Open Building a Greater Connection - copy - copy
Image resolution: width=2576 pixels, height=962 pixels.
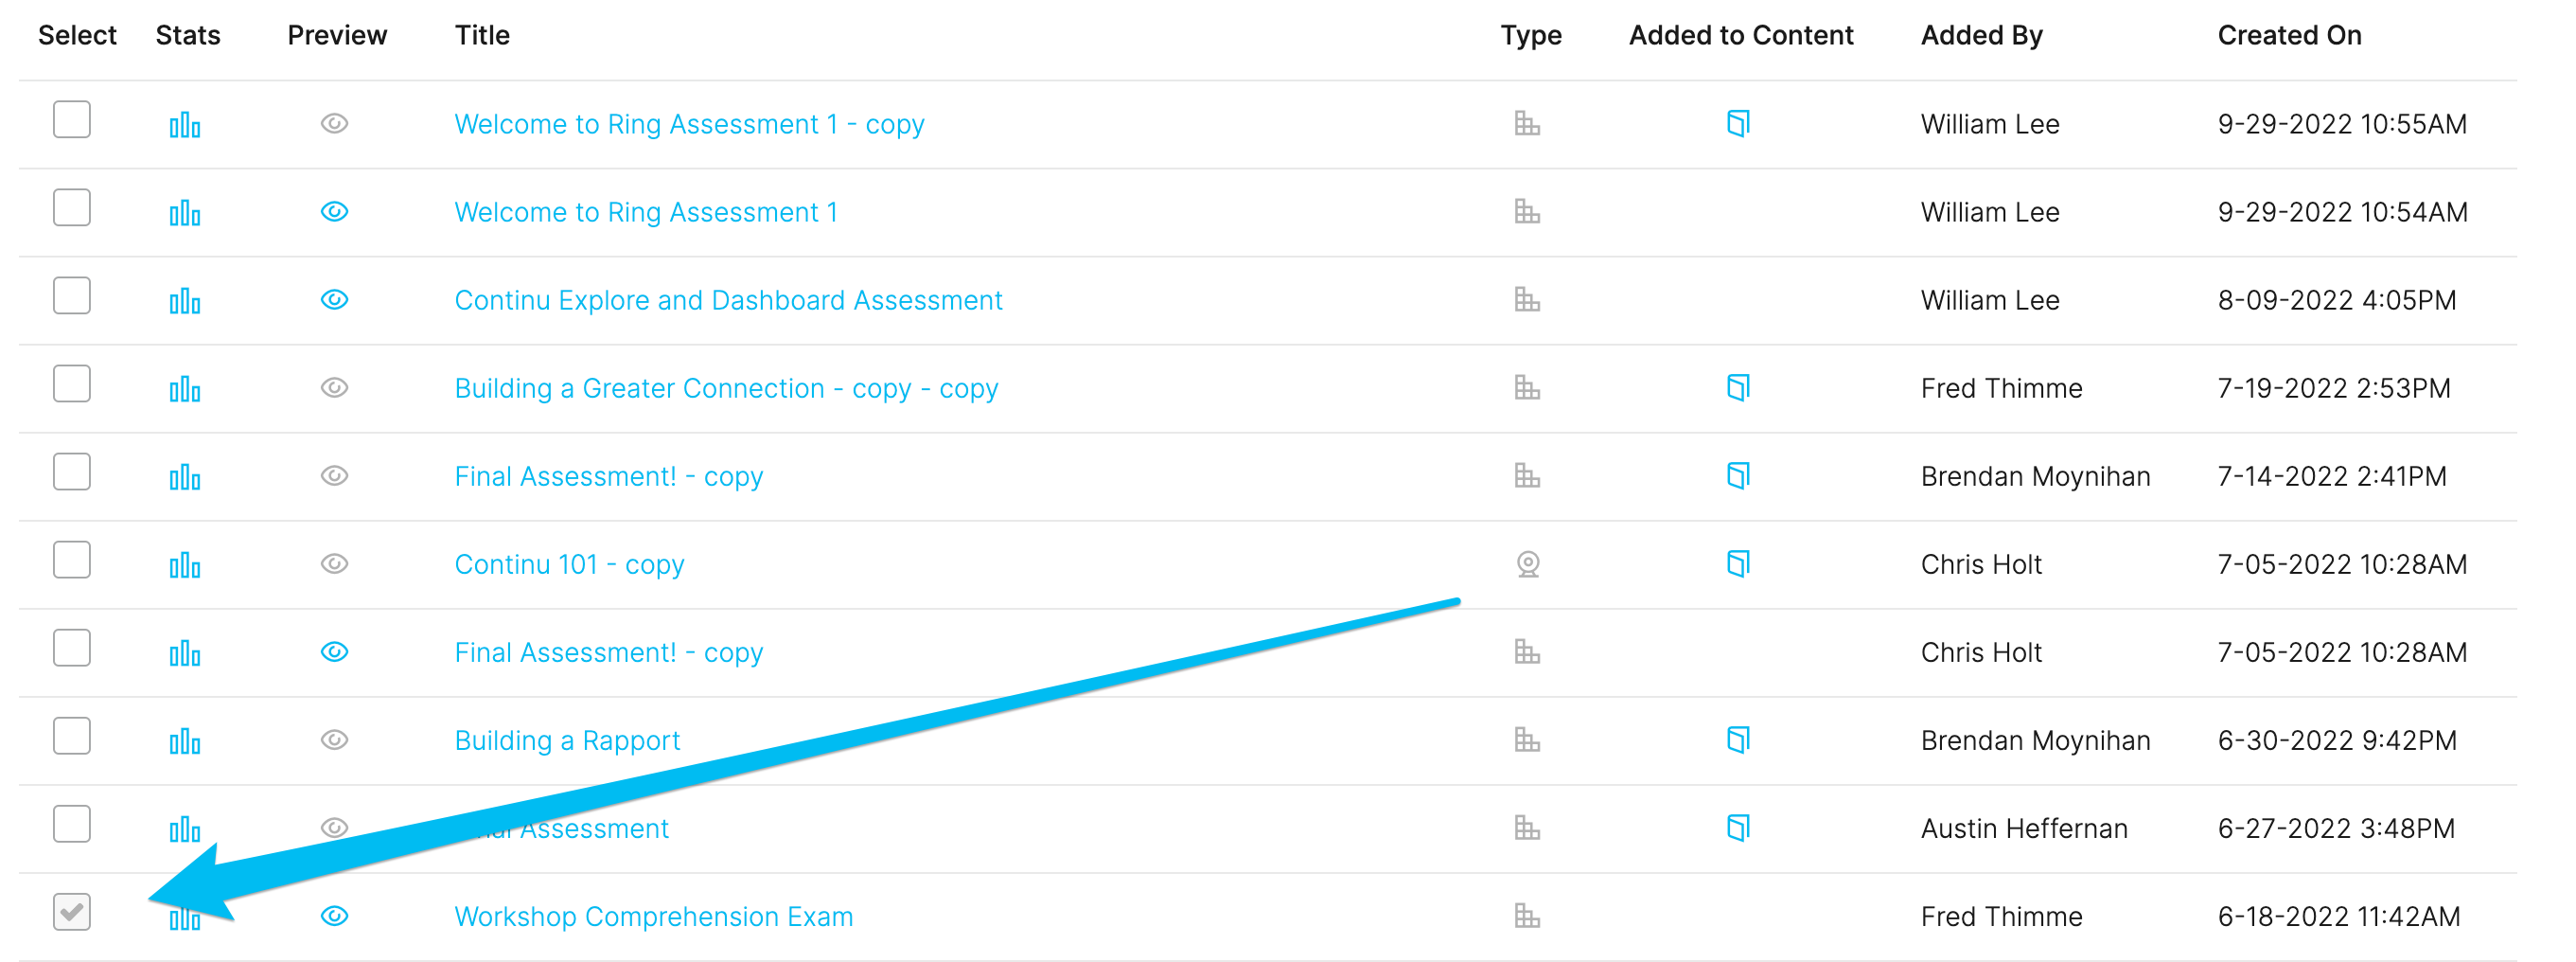726,388
